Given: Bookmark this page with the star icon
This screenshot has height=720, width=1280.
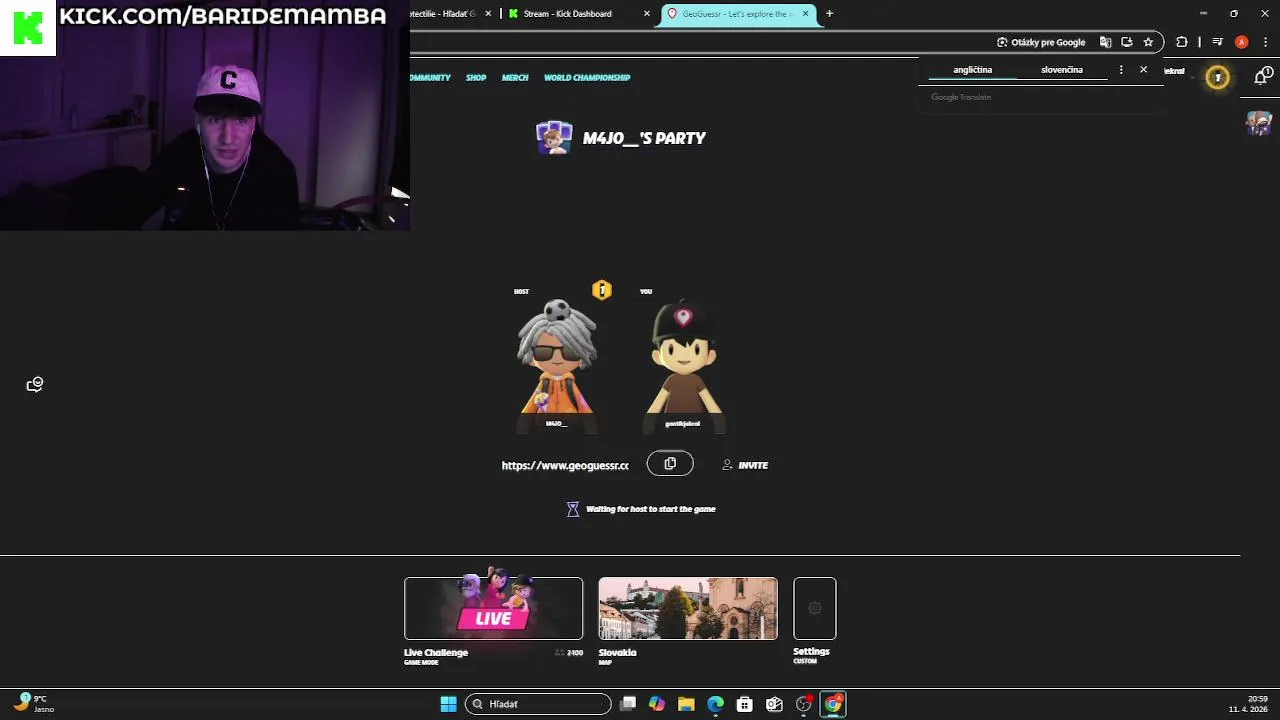Looking at the screenshot, I should coord(1148,42).
